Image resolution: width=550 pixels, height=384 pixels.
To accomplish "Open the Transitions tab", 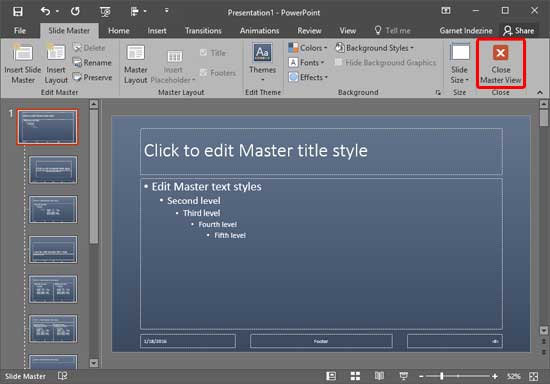I will (x=203, y=31).
